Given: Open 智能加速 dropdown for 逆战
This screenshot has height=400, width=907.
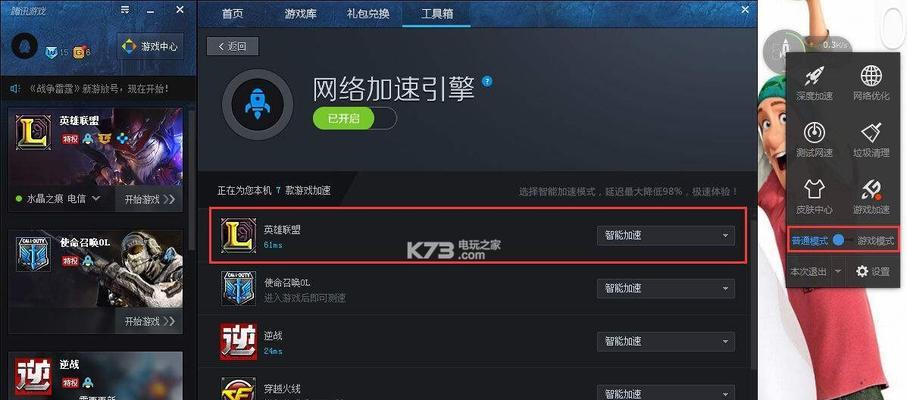Looking at the screenshot, I should pos(666,341).
